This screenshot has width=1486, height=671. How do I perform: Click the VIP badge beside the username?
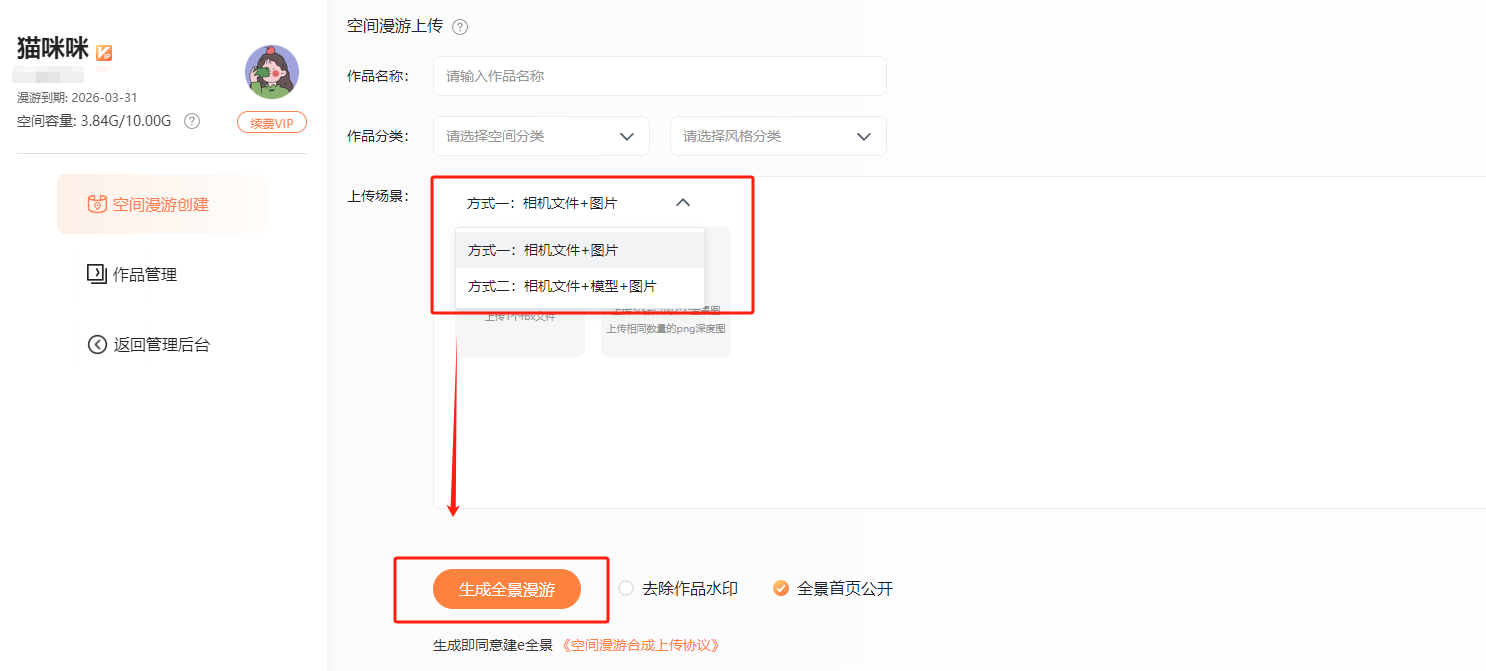104,53
